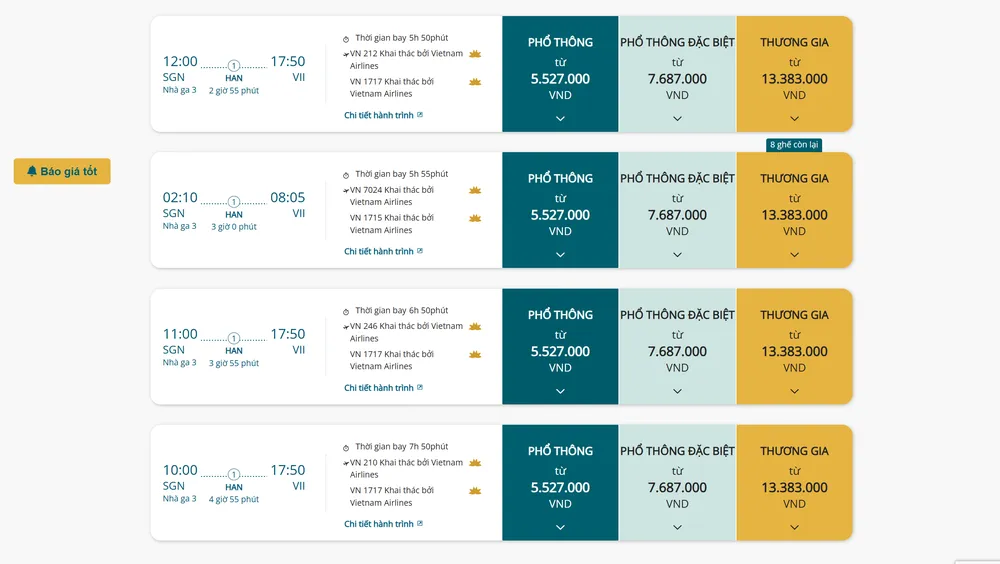1000x564 pixels.
Task: Expand Thương Gia fare for the 10:00 flight
Action: coord(794,527)
